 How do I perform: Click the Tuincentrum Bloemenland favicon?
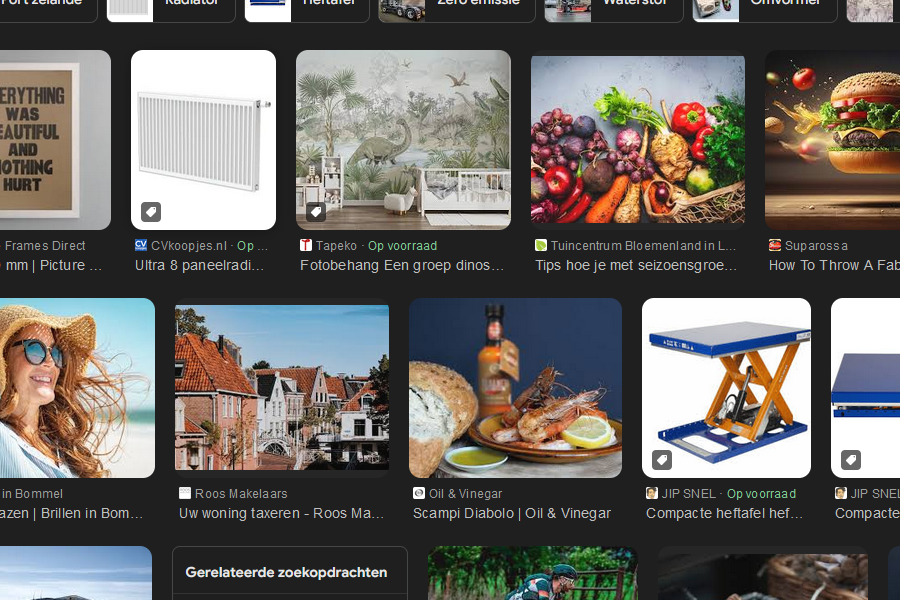click(541, 245)
